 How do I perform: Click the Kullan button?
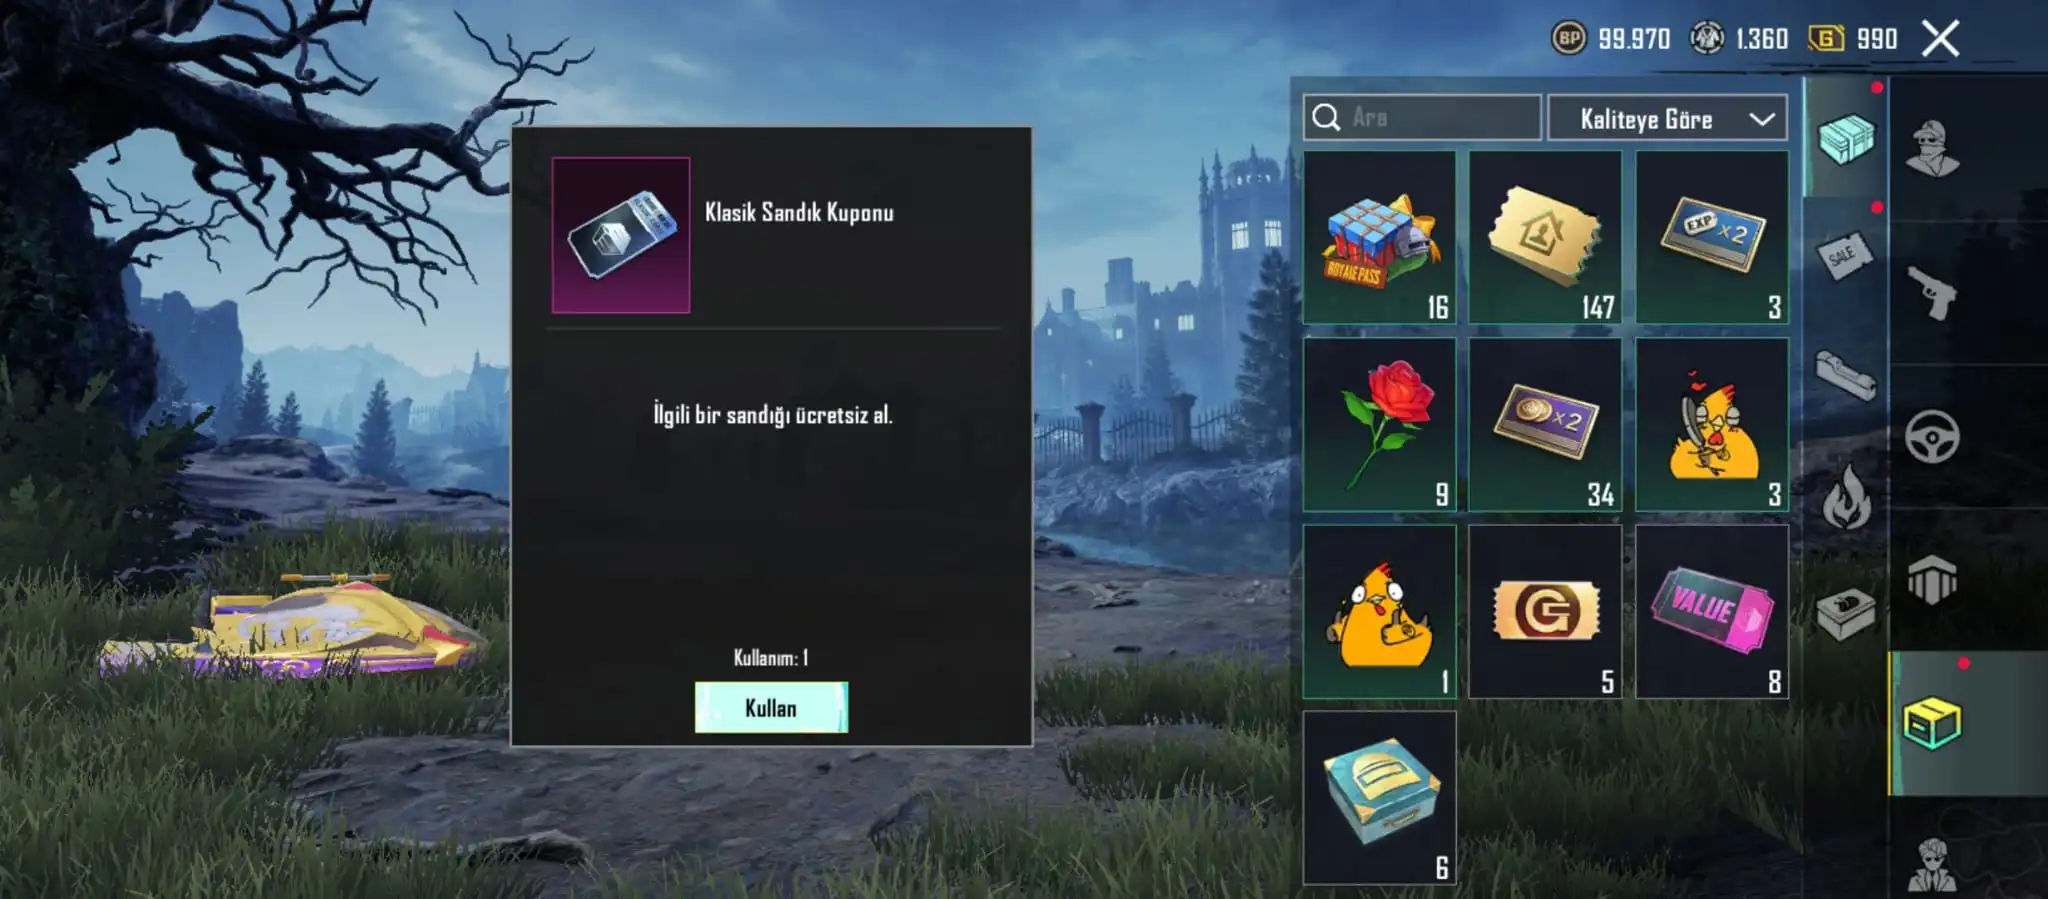771,707
